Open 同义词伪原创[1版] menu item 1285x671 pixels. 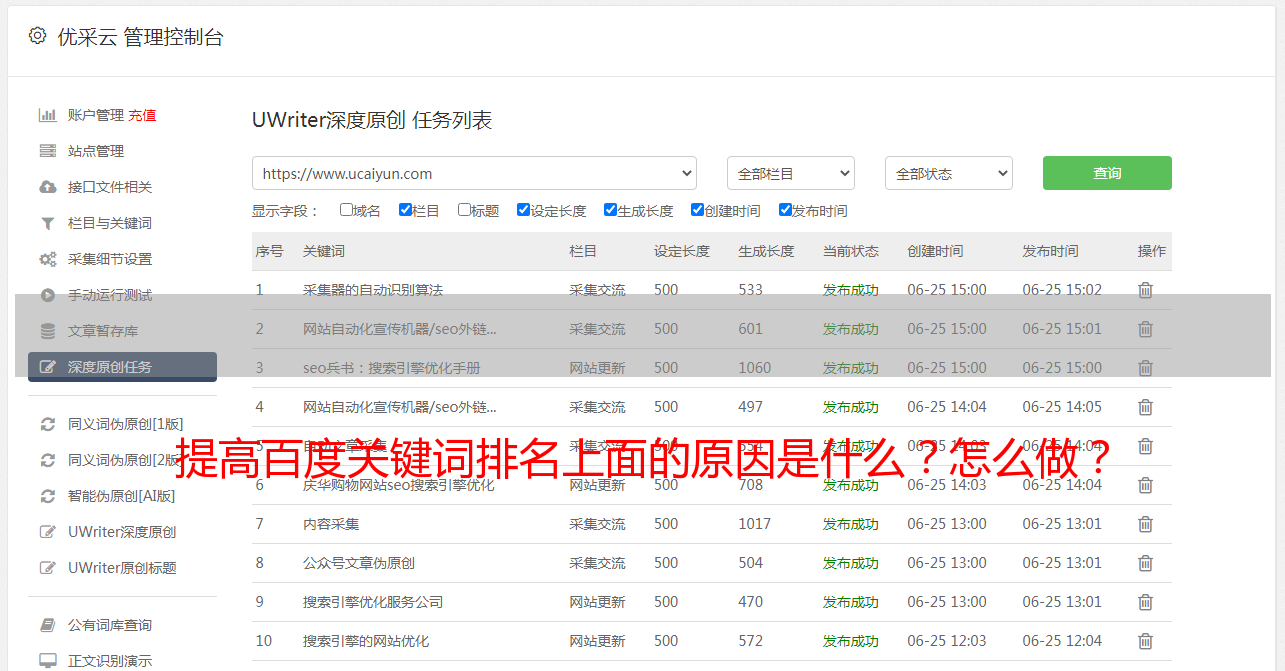[x=126, y=424]
